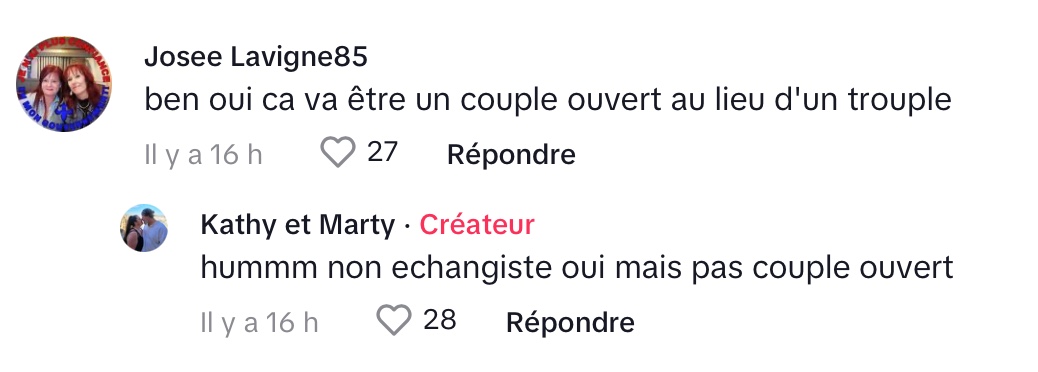Visit the Kathy et Marty username link

point(297,225)
